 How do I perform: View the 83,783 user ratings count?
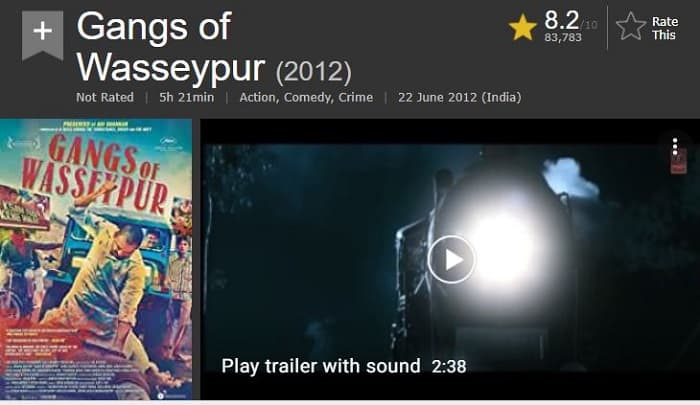562,38
